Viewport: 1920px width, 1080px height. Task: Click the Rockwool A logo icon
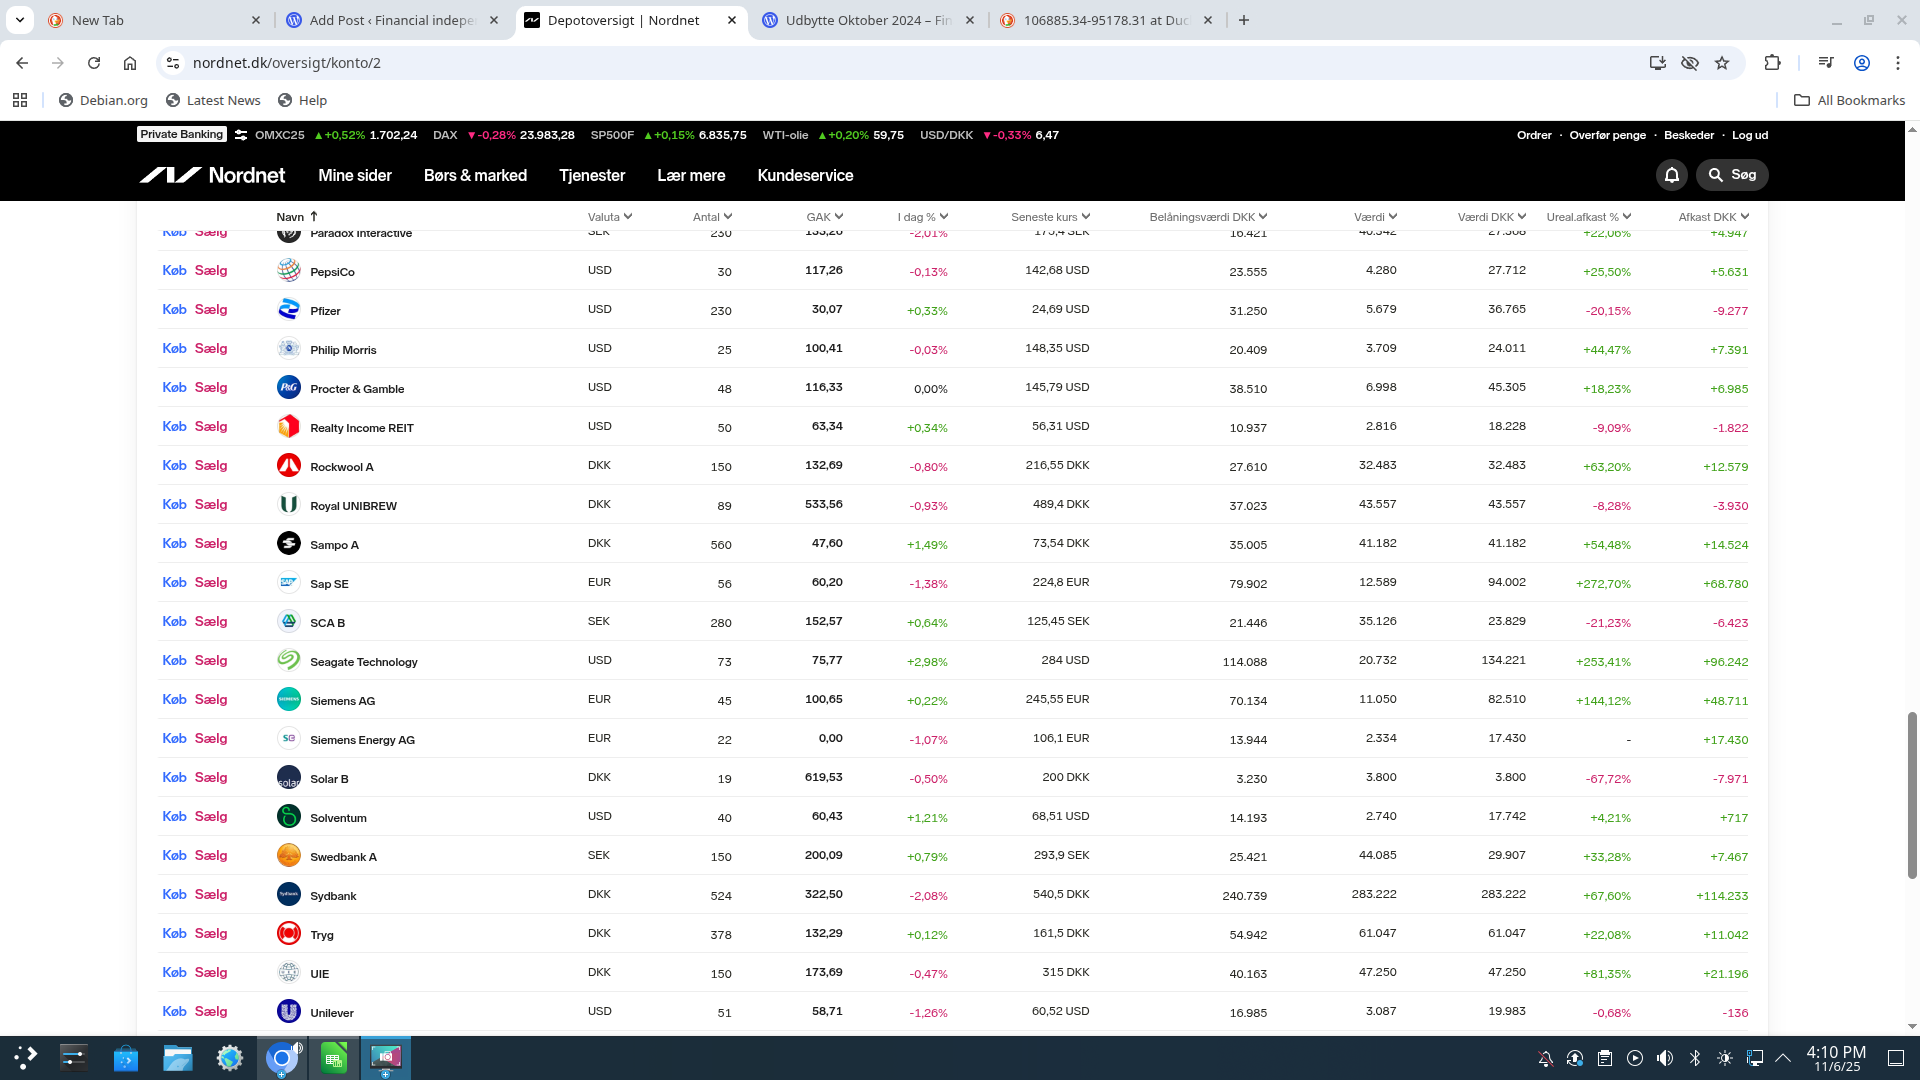tap(288, 465)
